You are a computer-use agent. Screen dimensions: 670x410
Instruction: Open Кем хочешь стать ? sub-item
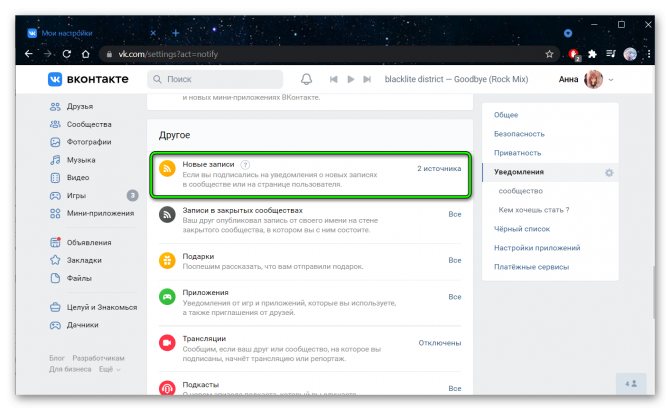pos(534,210)
